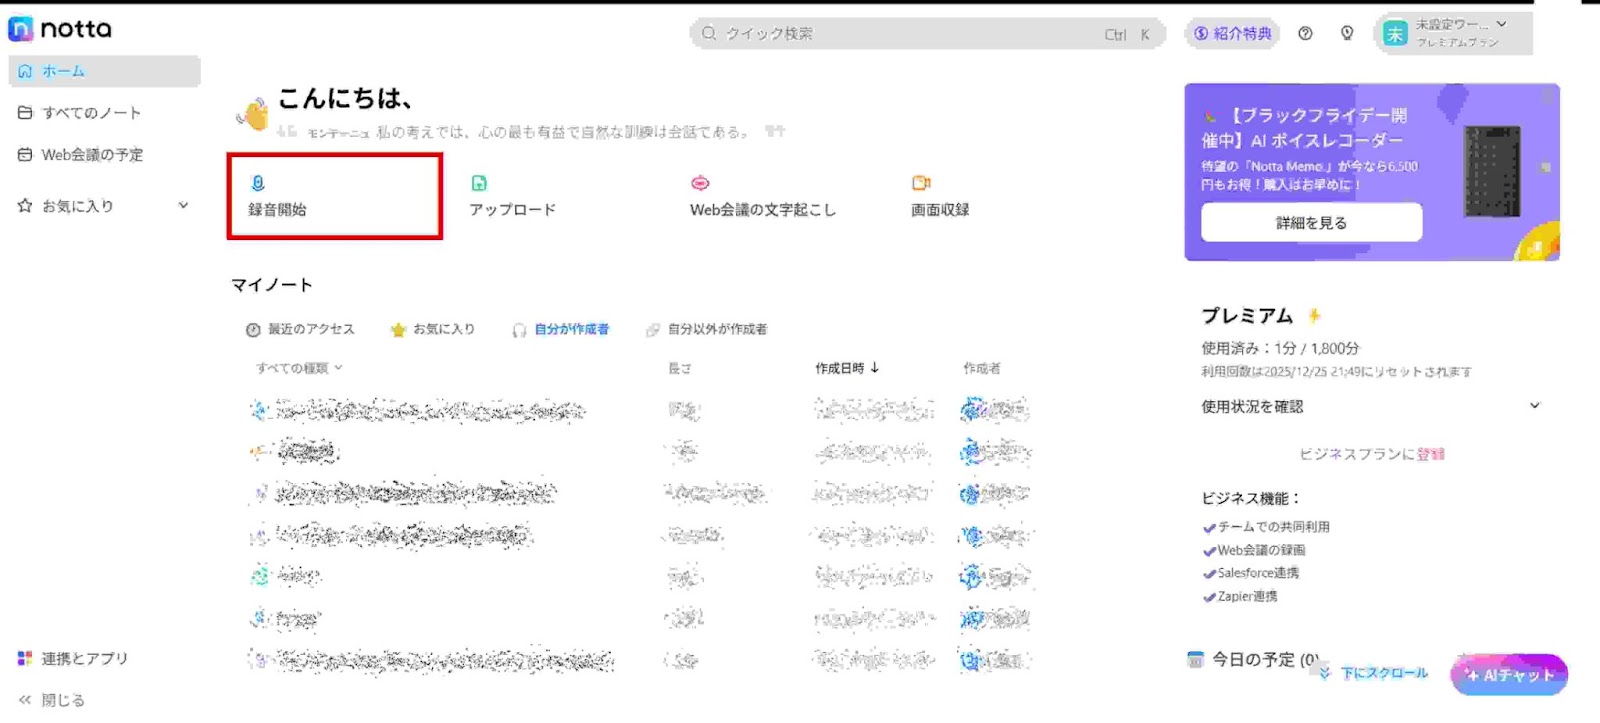Screen dimensions: 1600x723
Task: Focus the クイック検索 search field
Action: point(927,34)
